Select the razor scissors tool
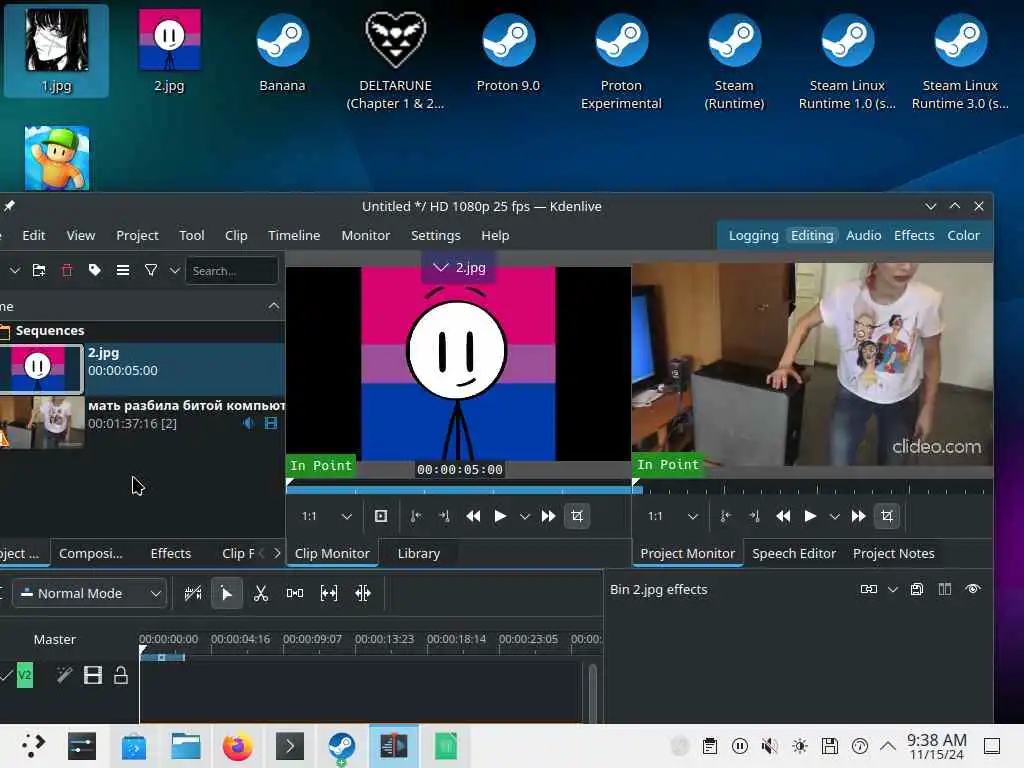This screenshot has width=1024, height=768. pos(261,593)
